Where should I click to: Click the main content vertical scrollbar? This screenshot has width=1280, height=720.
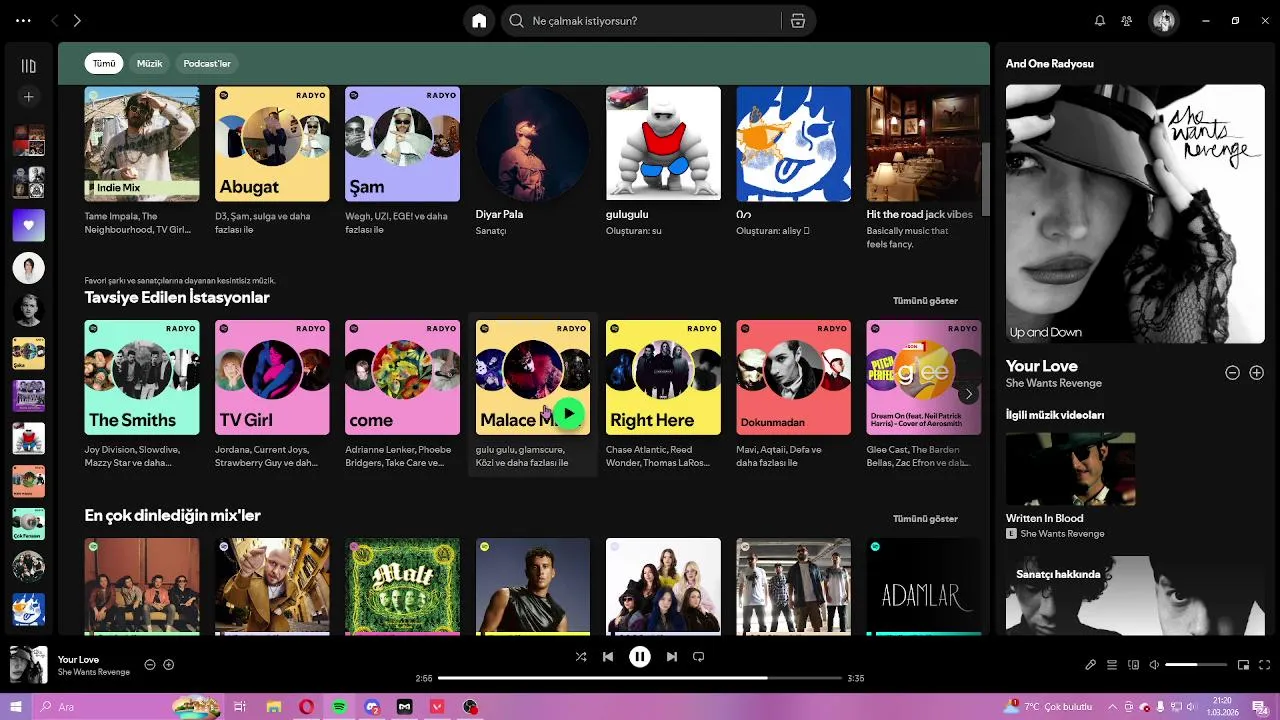(986, 178)
